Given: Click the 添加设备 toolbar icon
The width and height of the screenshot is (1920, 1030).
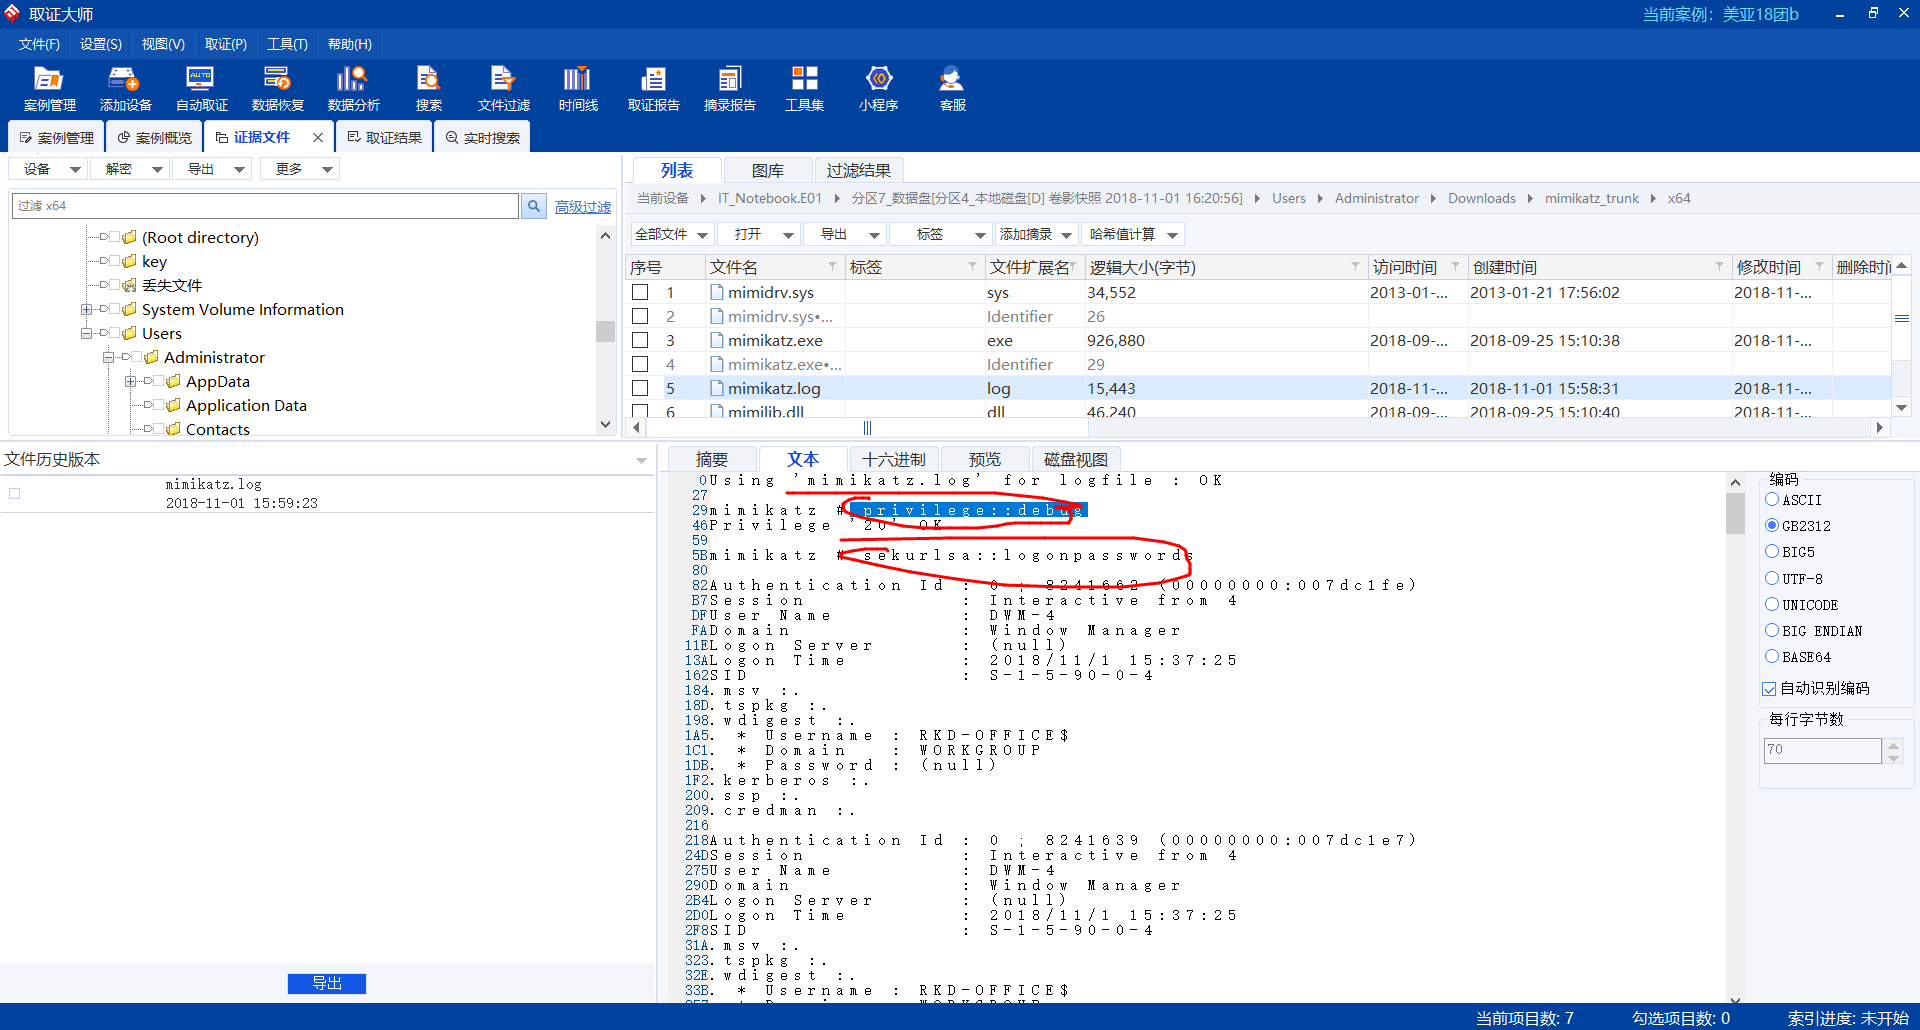Looking at the screenshot, I should [125, 89].
